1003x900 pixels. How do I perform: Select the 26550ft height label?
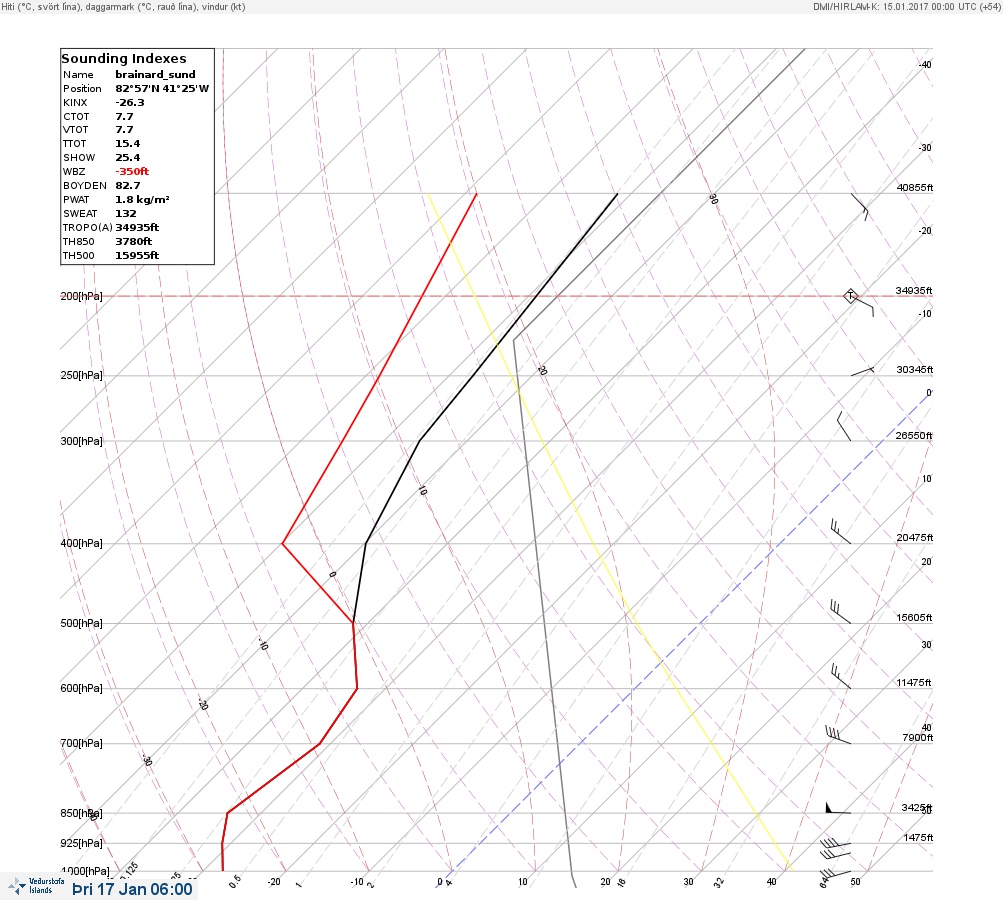[x=913, y=436]
